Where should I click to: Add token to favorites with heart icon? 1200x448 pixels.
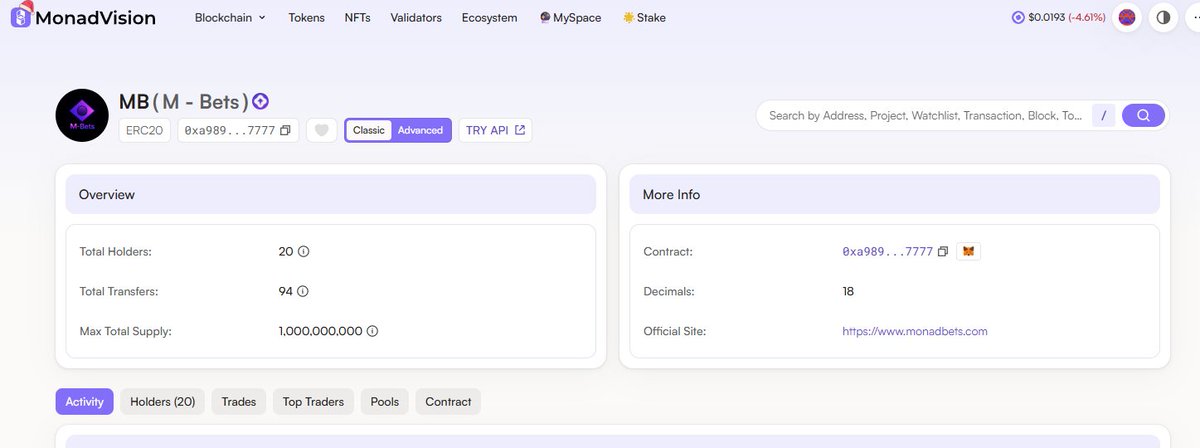click(321, 130)
